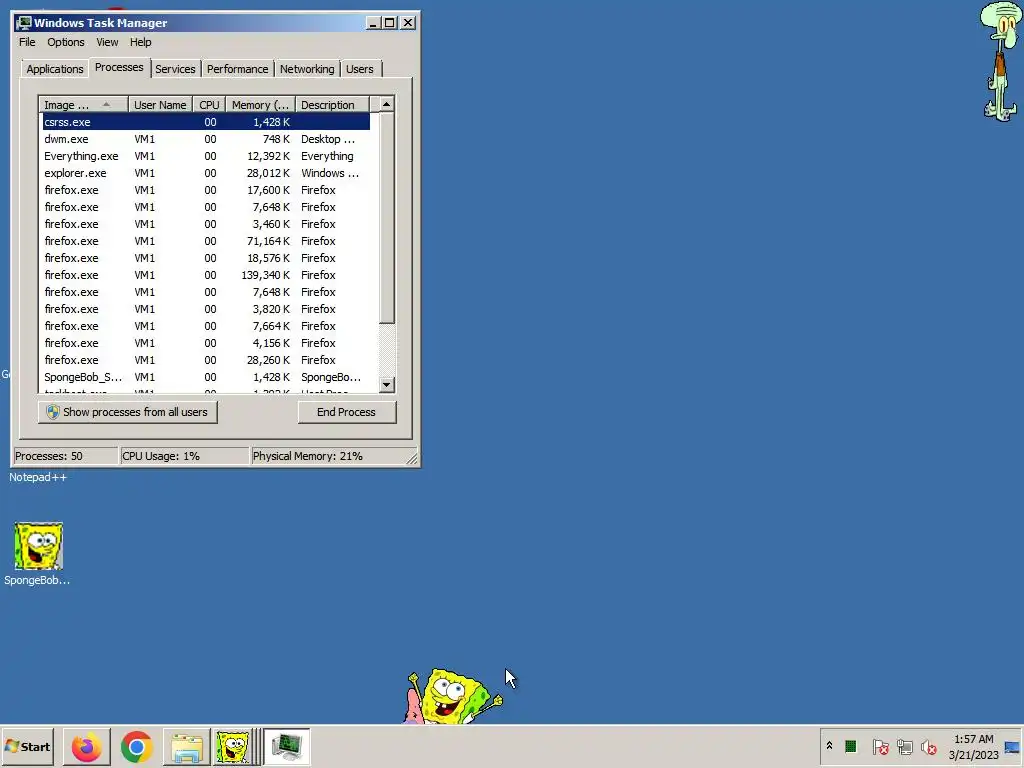Click process list scroll down arrow
The image size is (1024, 768).
coord(387,385)
